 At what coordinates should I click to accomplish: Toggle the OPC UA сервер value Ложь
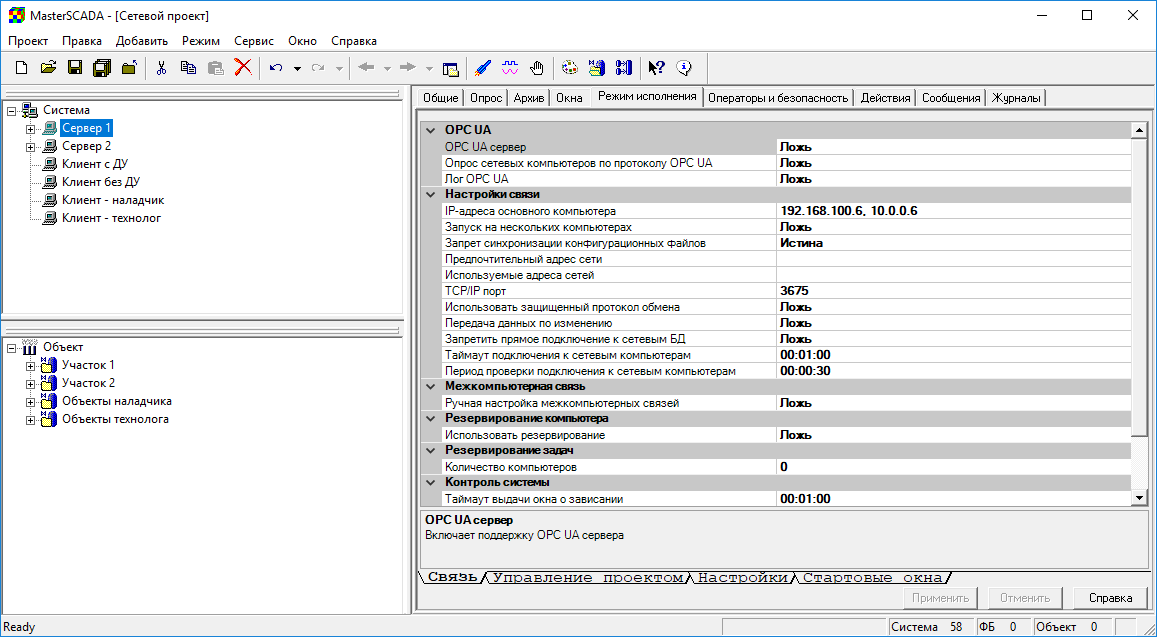pos(953,147)
